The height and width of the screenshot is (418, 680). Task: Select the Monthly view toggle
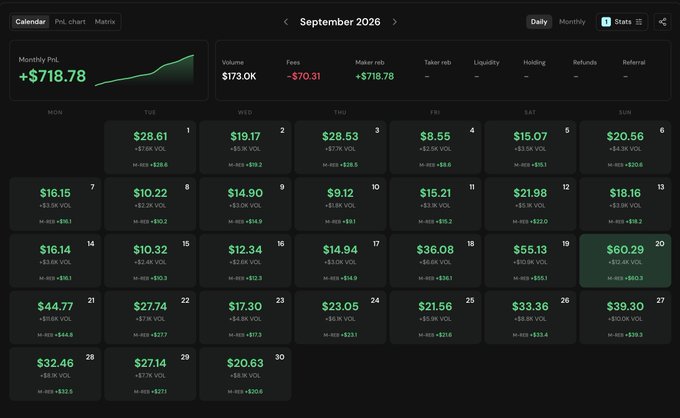pos(572,22)
